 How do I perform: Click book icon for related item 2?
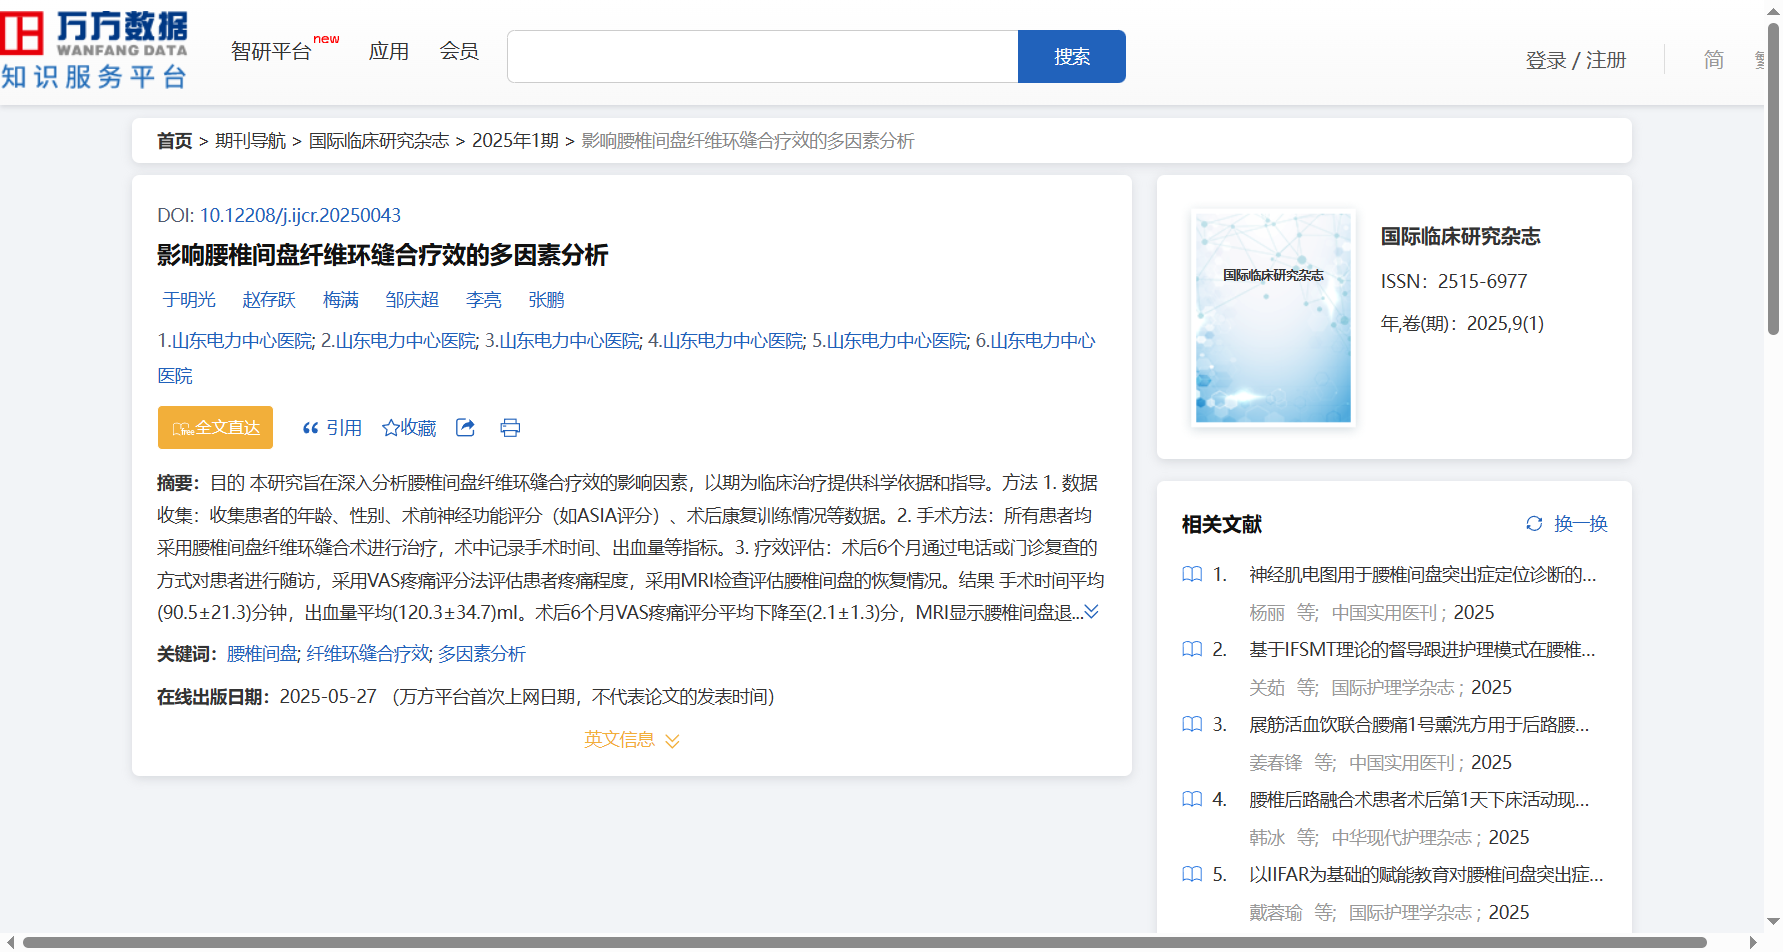tap(1192, 649)
